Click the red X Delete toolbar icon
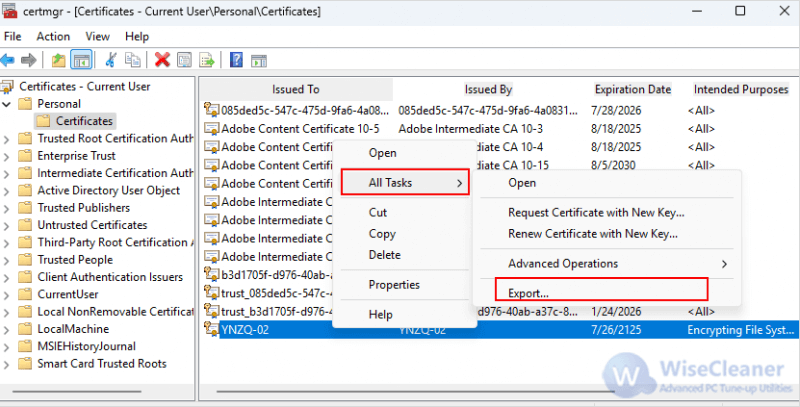800x407 pixels. [x=162, y=60]
